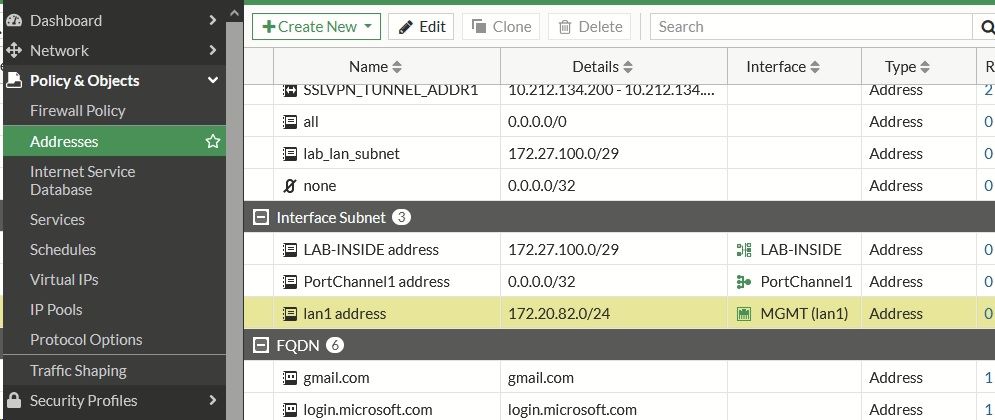
Task: Click the gmail.com FQDN address icon
Action: coord(289,378)
